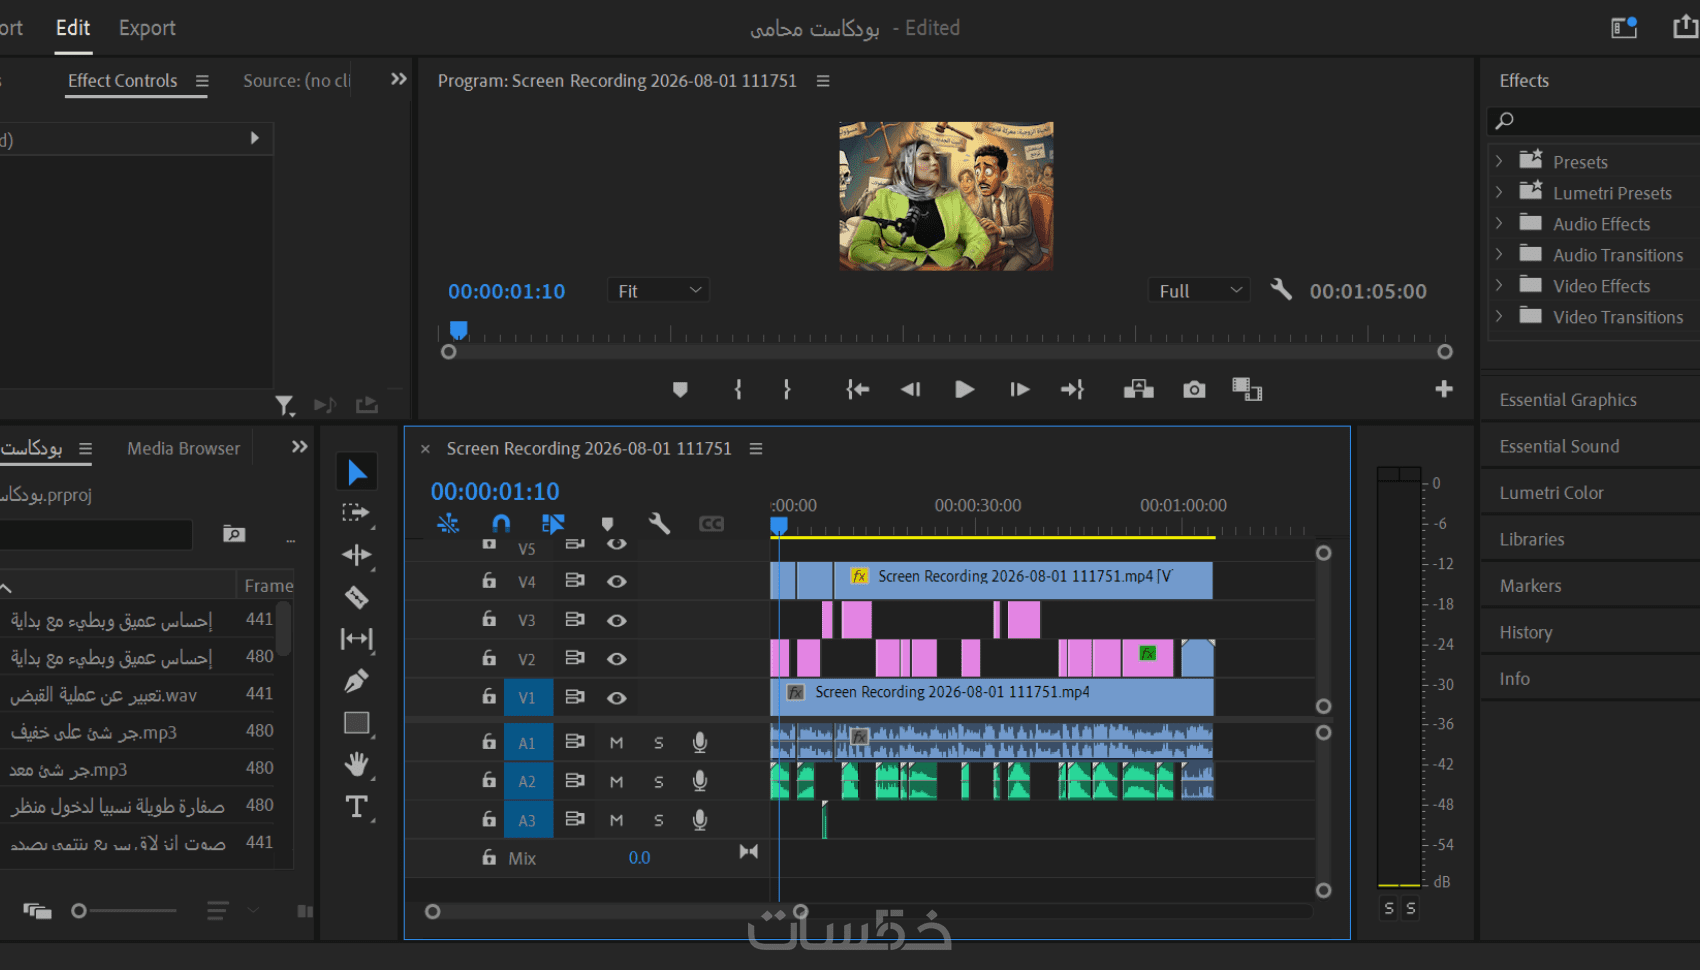This screenshot has width=1700, height=970.
Task: Expand the Presets folder
Action: tap(1499, 161)
